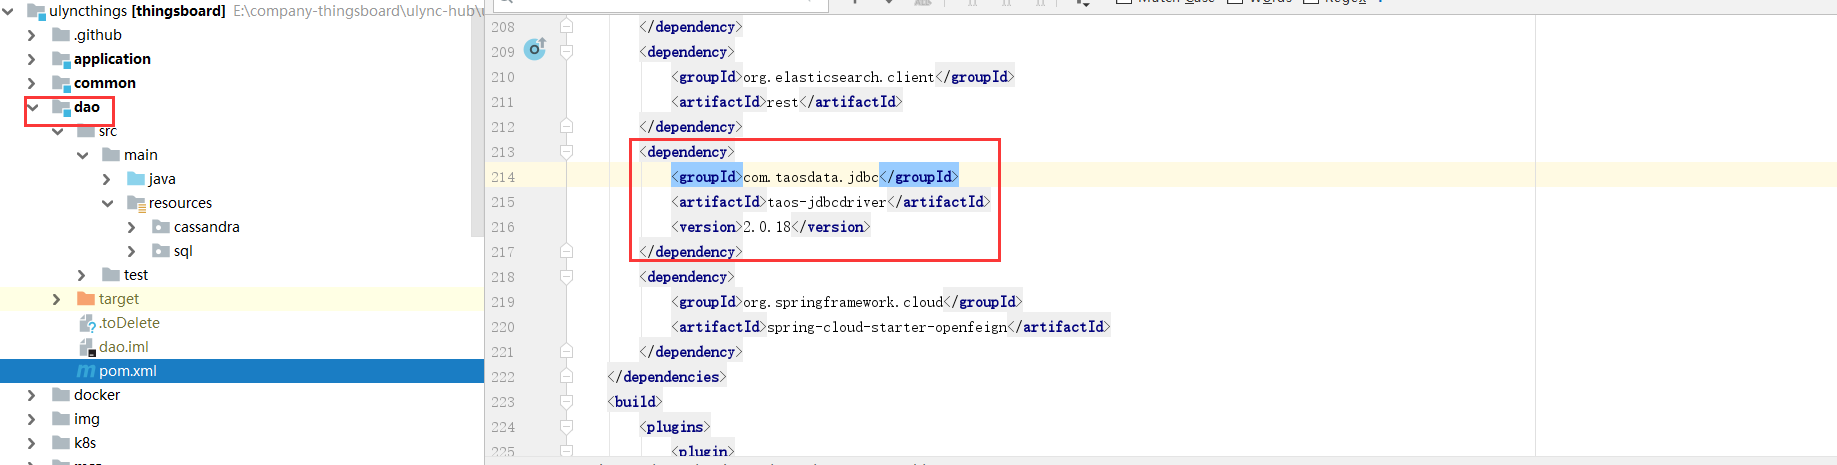
Task: Expand the application module arrow
Action: (31, 59)
